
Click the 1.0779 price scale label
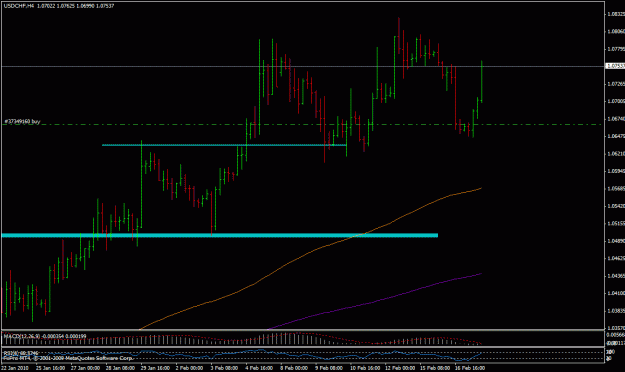616,49
